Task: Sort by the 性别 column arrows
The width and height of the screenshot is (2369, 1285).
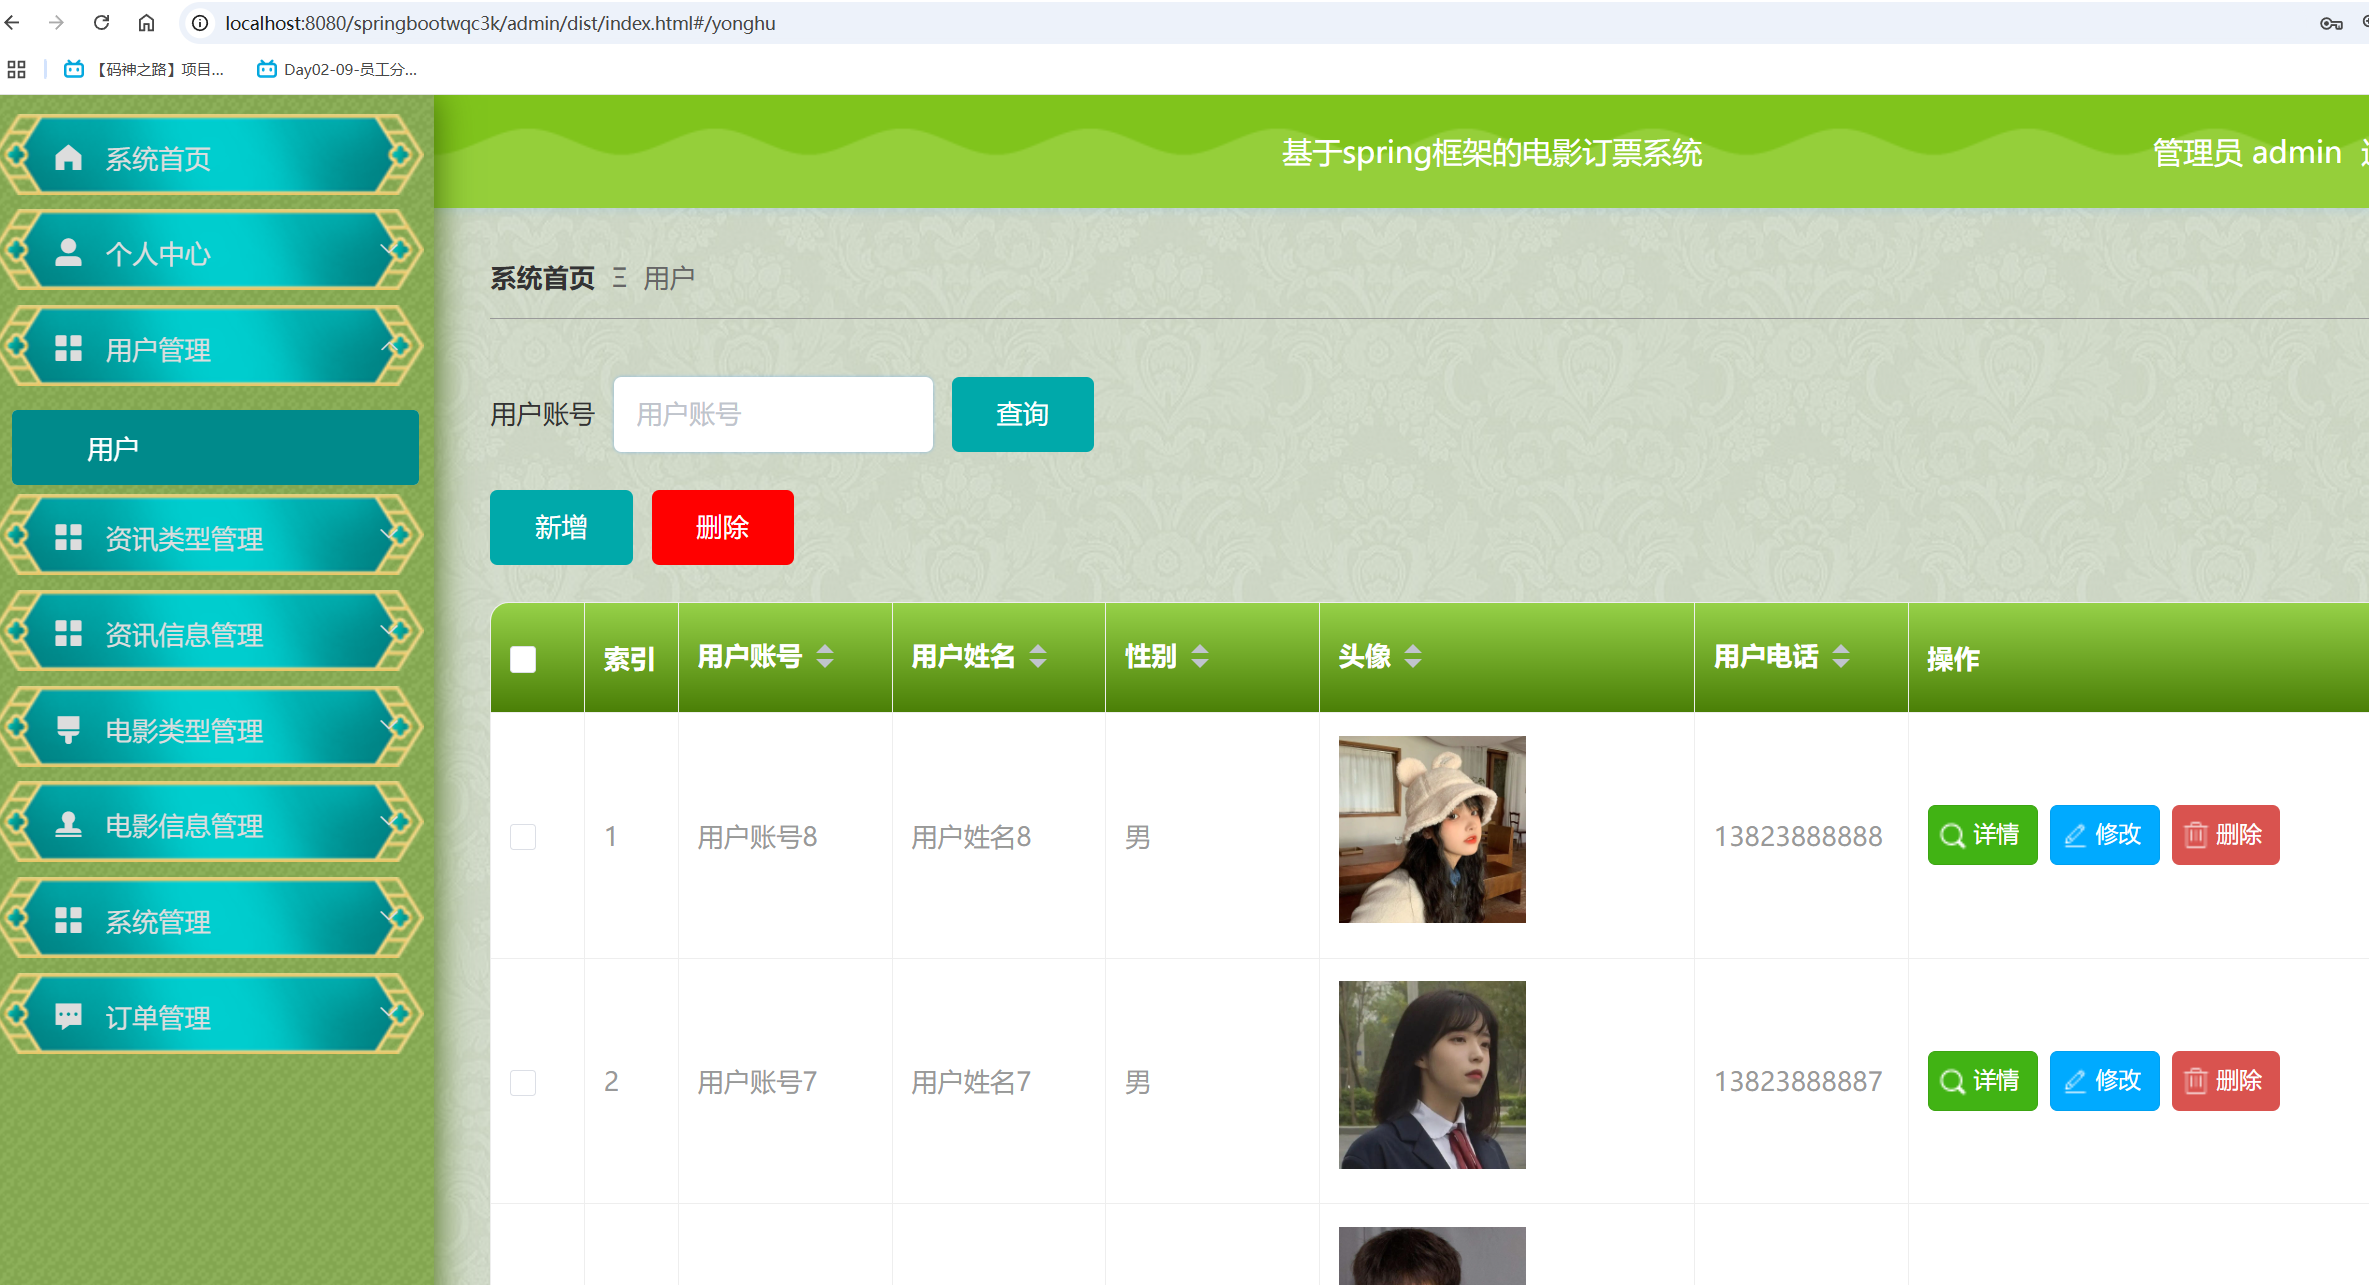Action: point(1200,657)
